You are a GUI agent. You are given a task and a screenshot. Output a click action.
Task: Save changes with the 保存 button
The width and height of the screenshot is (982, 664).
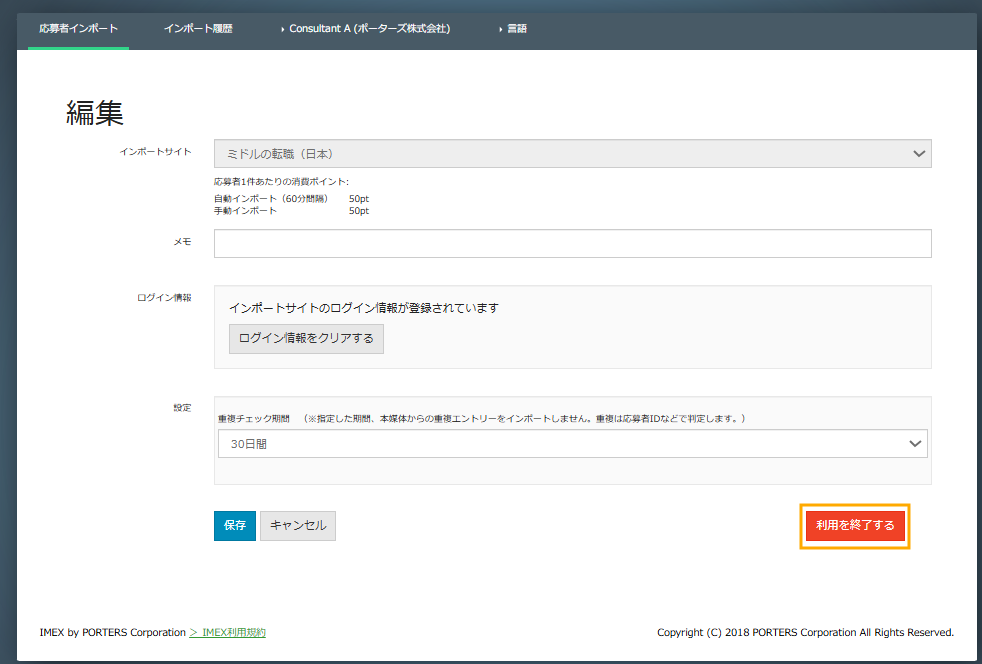pyautogui.click(x=235, y=526)
